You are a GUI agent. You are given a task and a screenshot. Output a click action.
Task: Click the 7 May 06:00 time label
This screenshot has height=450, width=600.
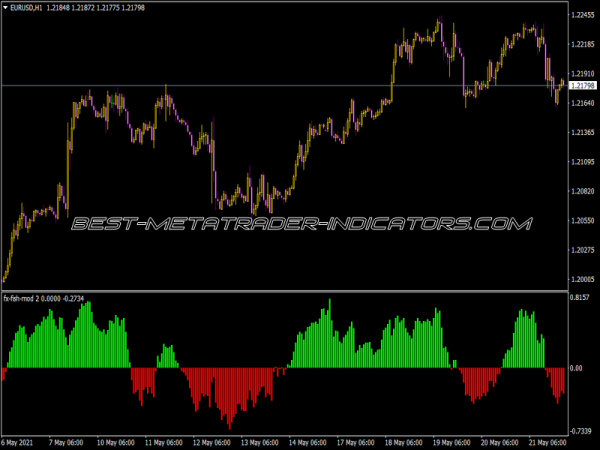[x=66, y=443]
